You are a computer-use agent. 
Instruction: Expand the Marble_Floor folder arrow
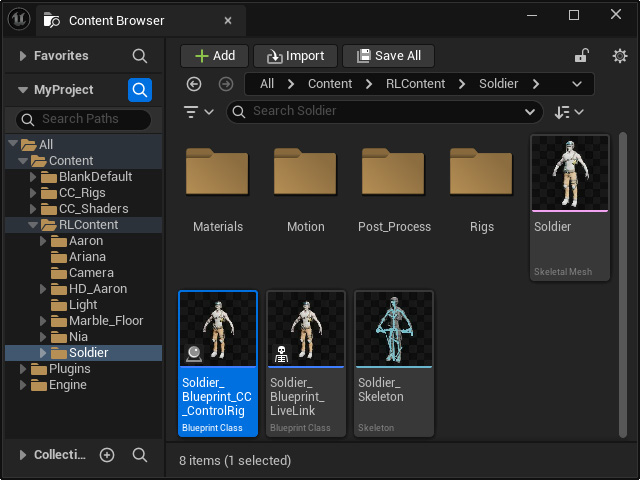43,321
